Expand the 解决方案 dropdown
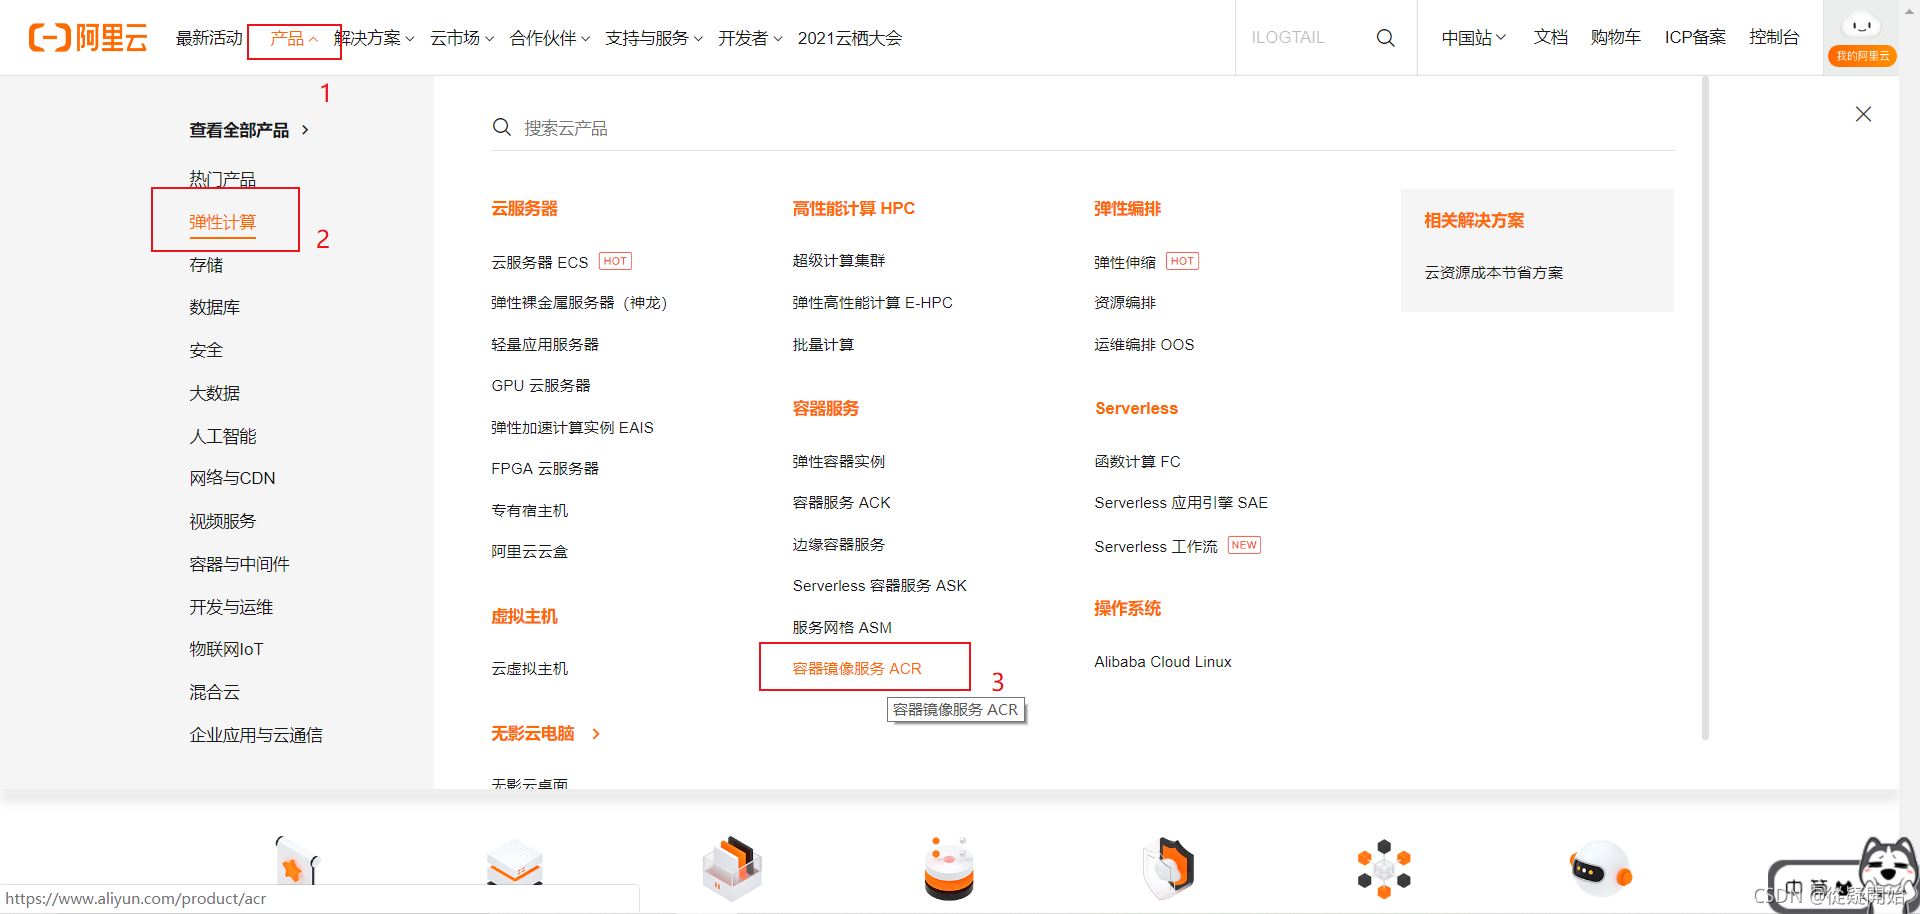This screenshot has width=1920, height=914. [x=374, y=38]
